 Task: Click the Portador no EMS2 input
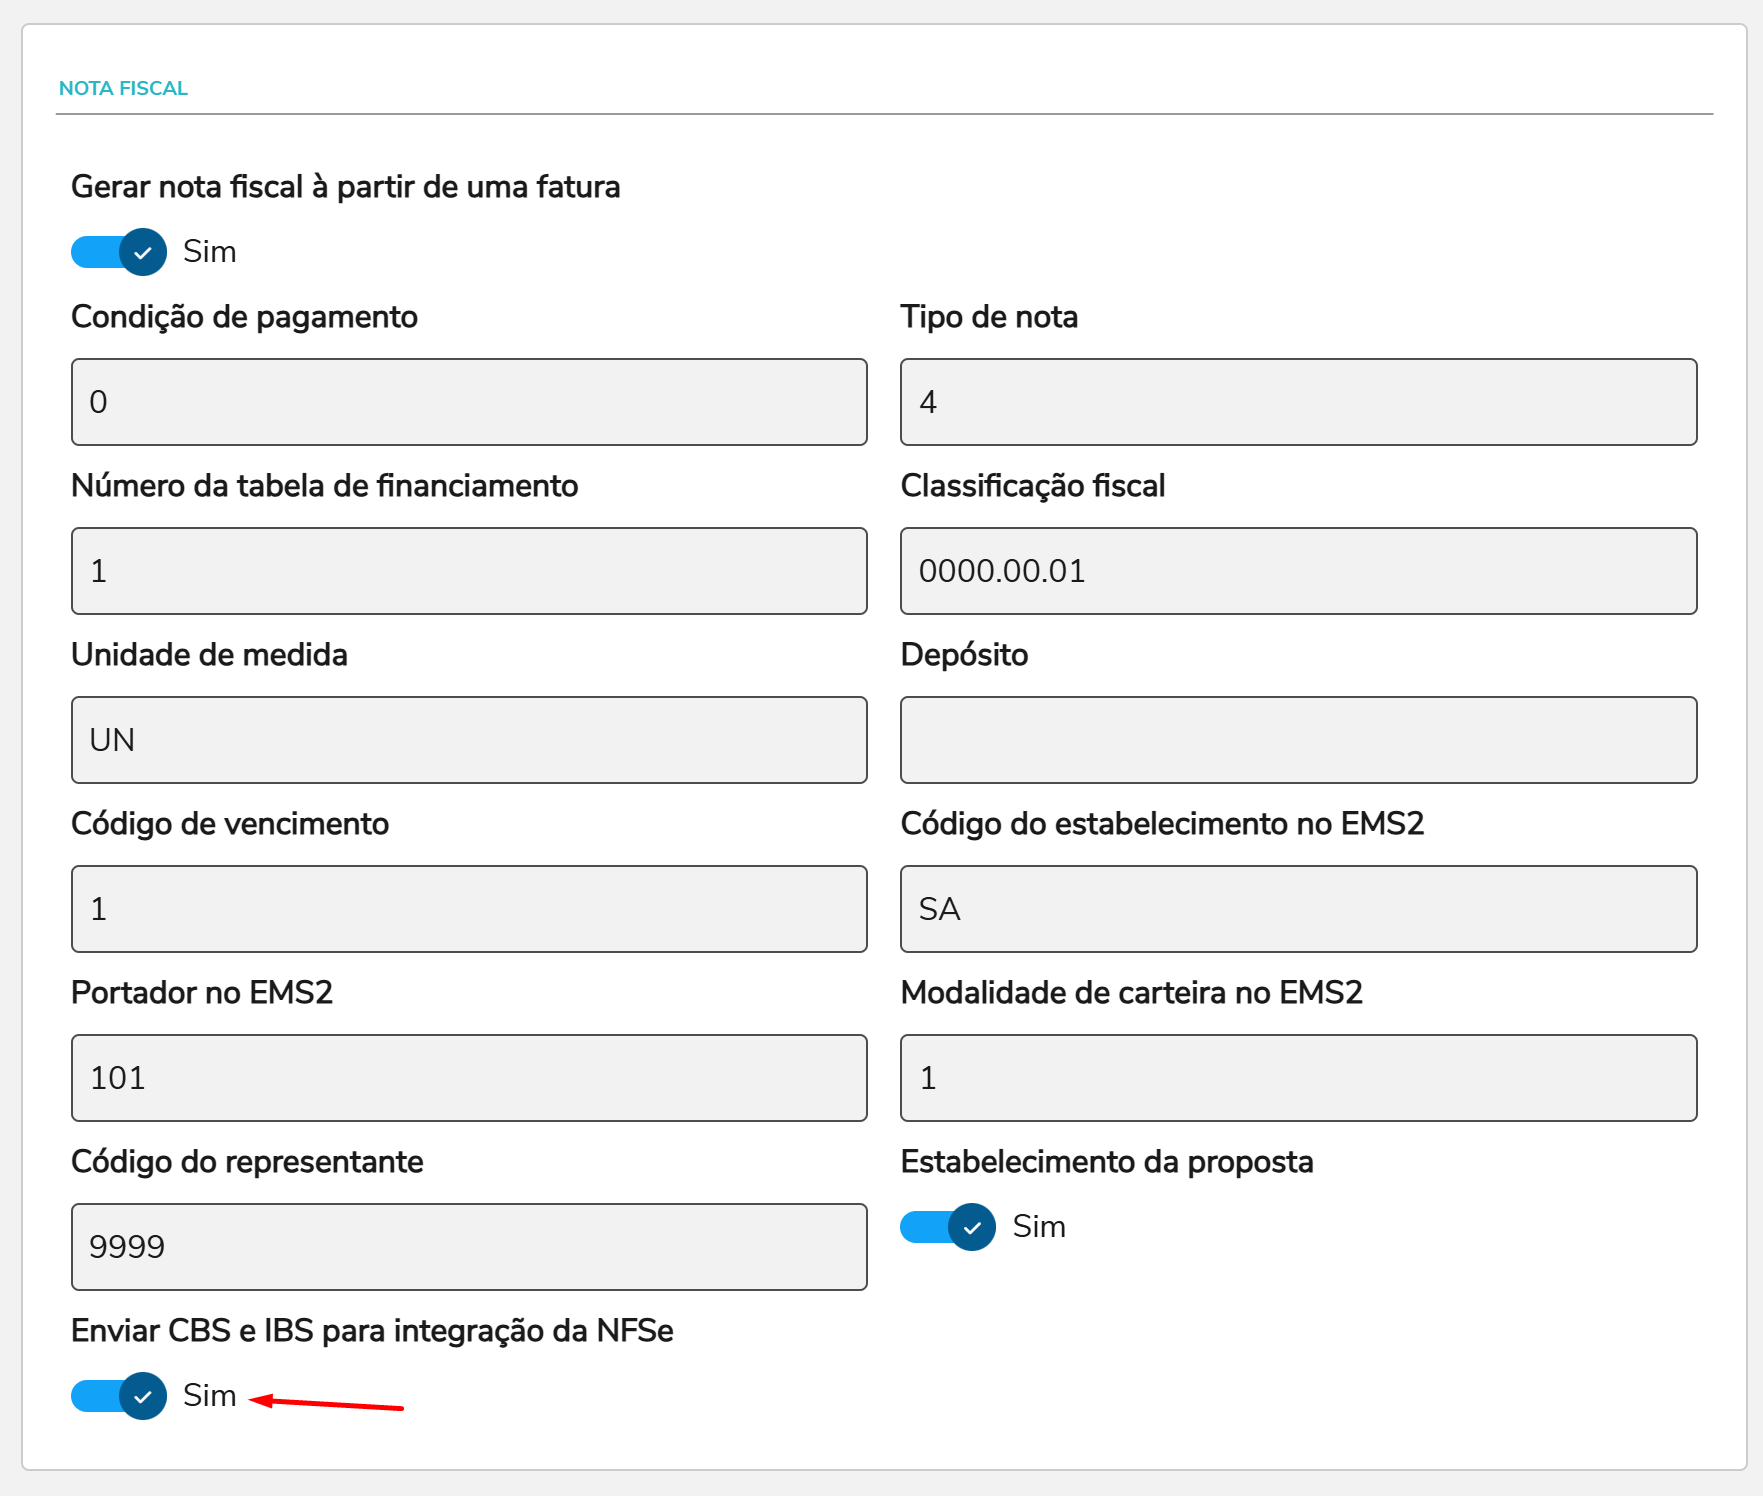tap(469, 1078)
